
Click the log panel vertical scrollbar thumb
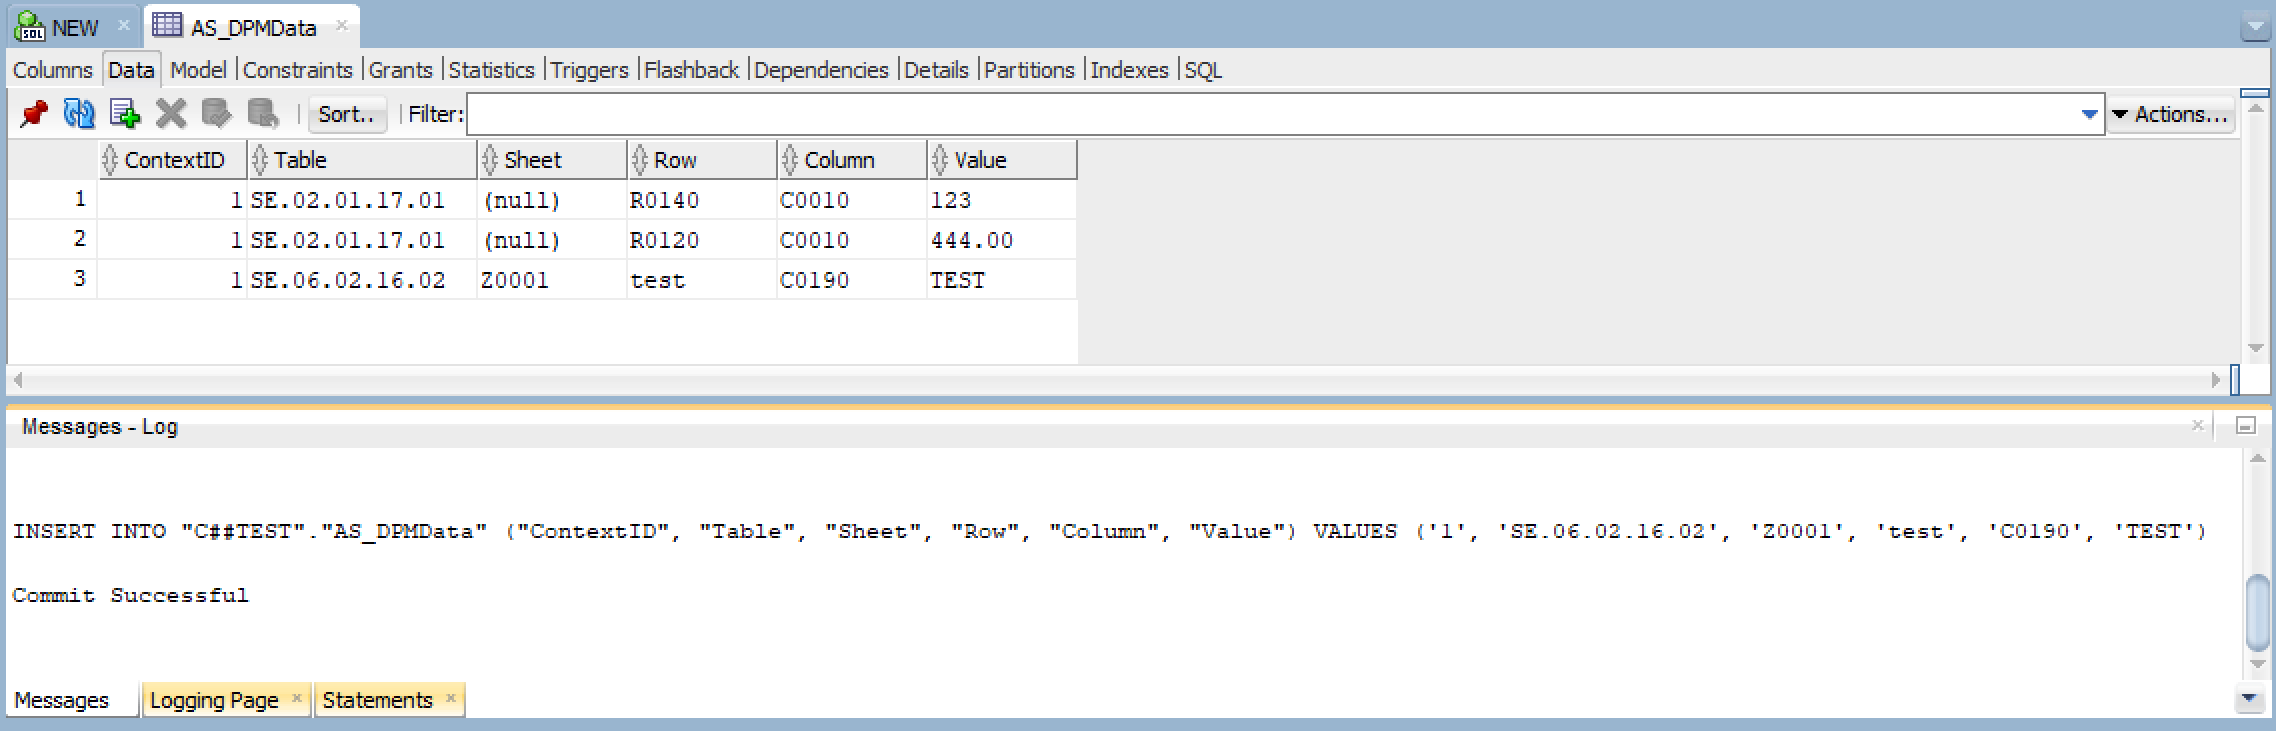[x=2256, y=612]
